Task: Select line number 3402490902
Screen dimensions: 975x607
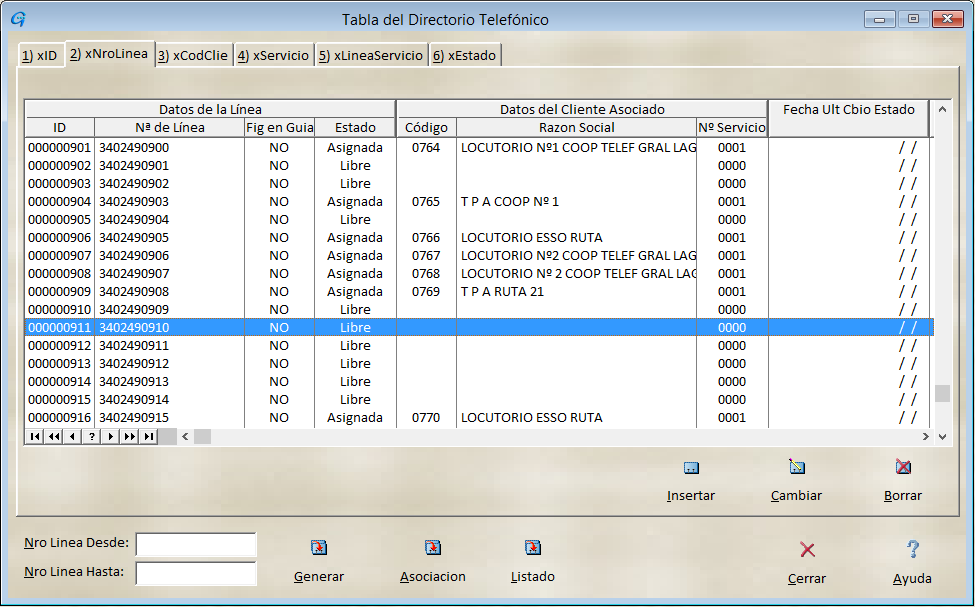Action: tap(134, 184)
